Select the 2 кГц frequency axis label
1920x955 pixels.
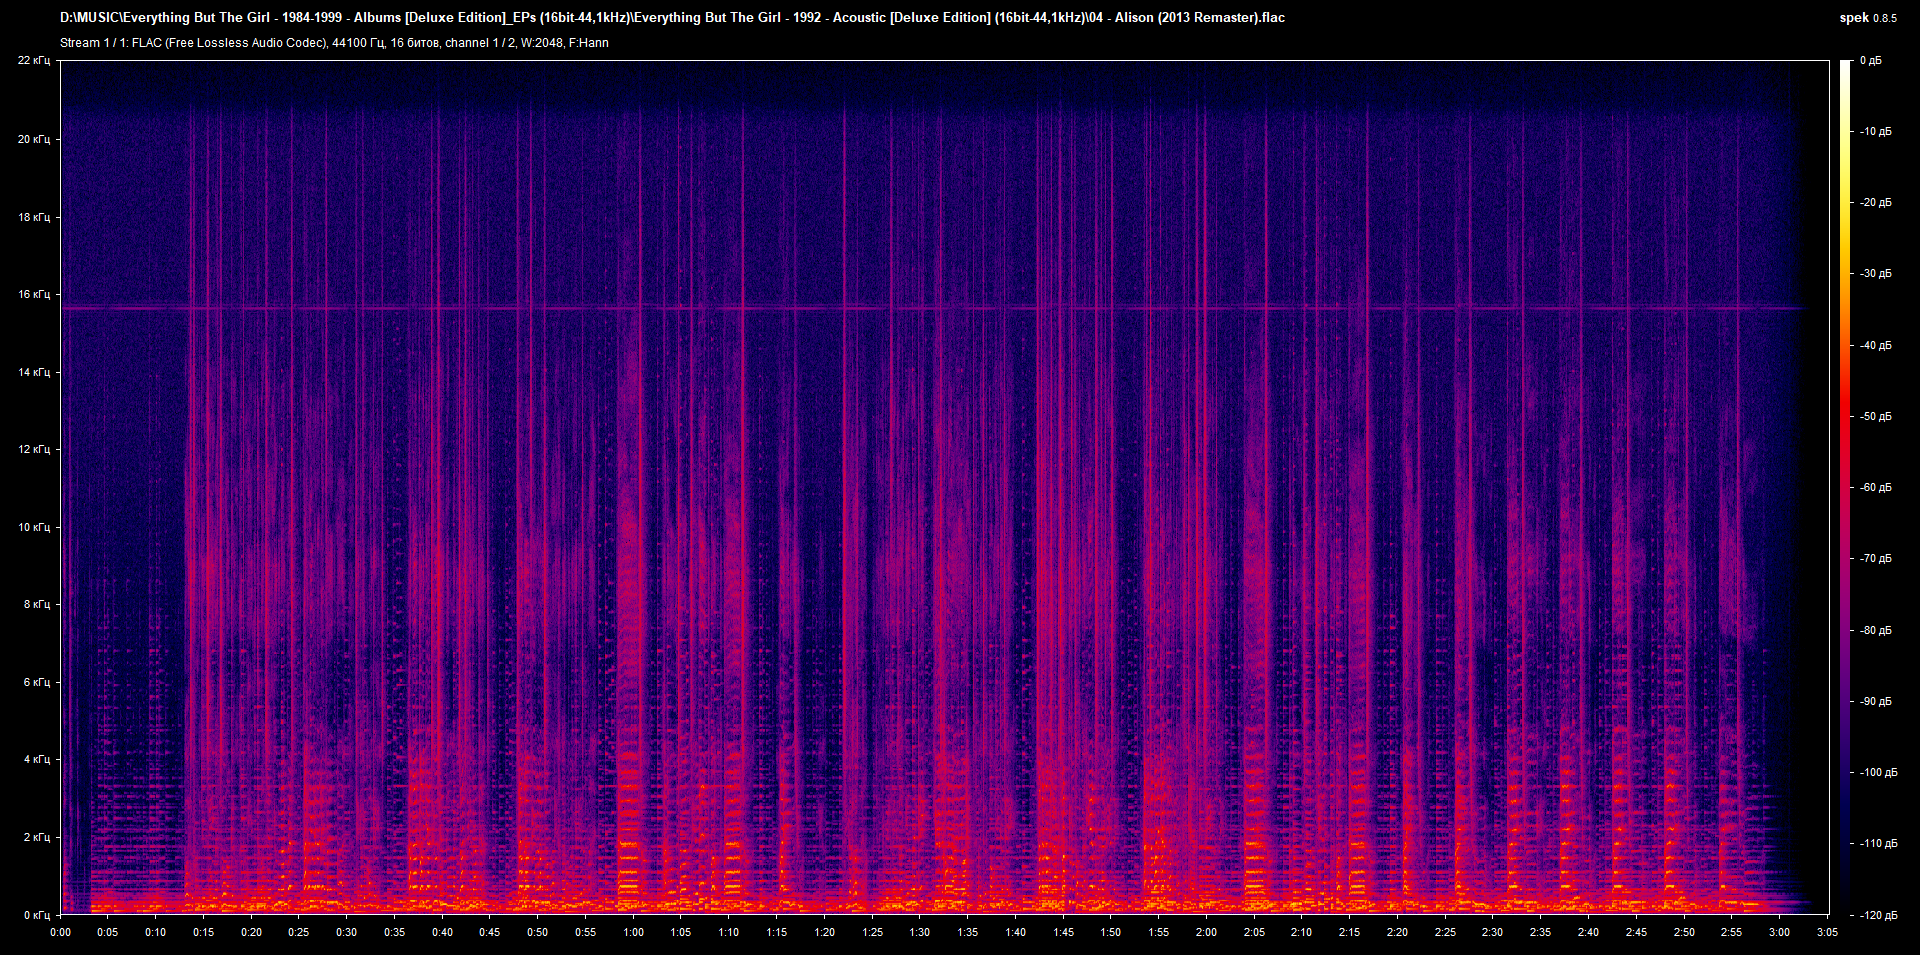click(37, 837)
